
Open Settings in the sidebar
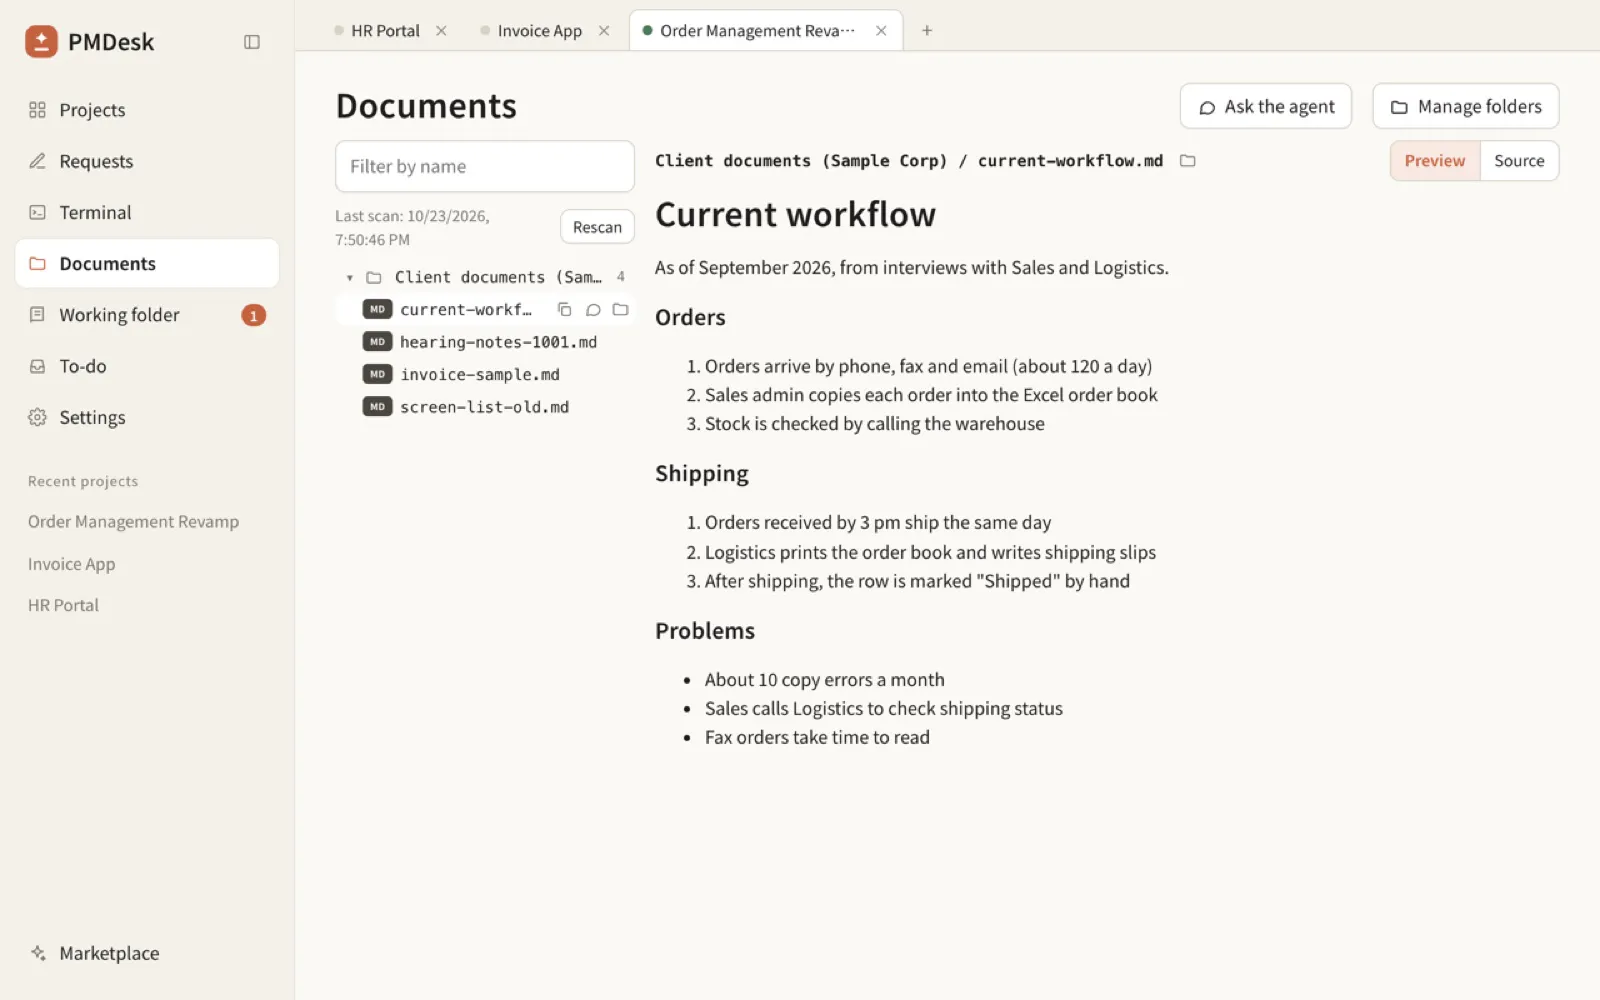coord(147,417)
